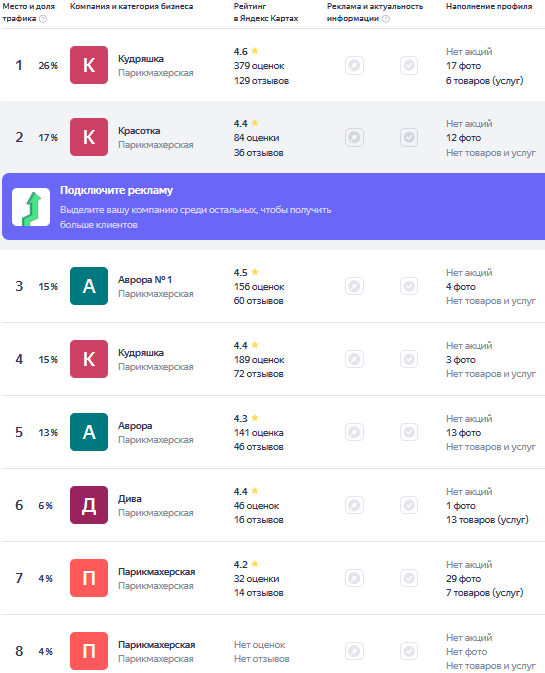Click the checkmark icon for Аврора in row 5
This screenshot has width=545, height=673.
pos(409,432)
